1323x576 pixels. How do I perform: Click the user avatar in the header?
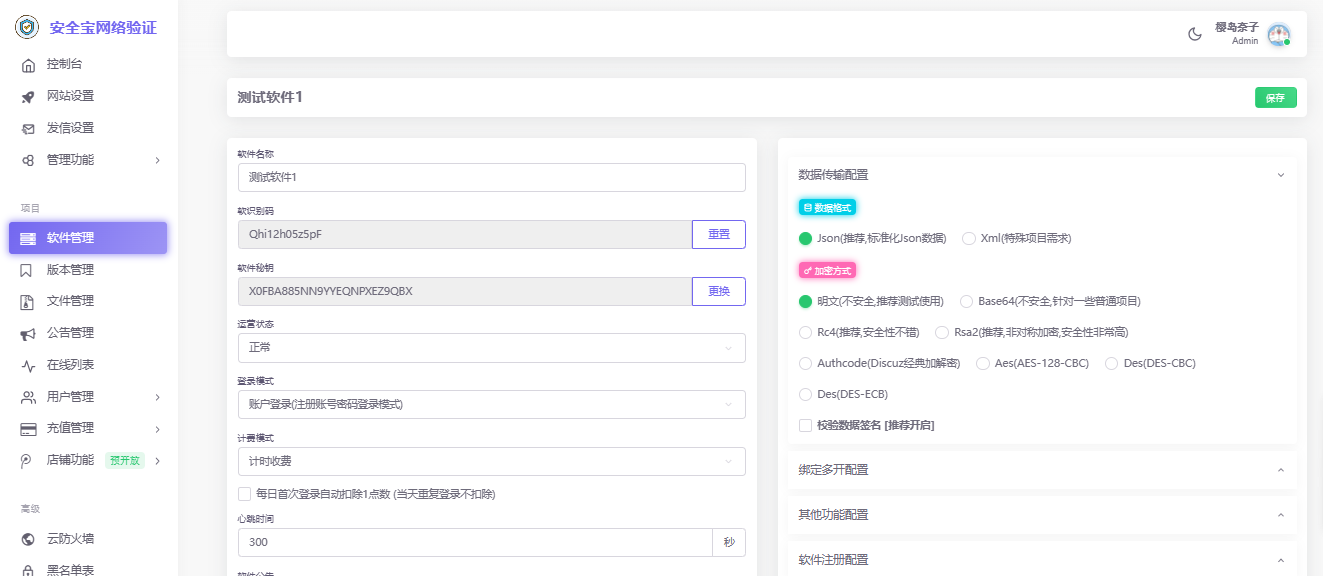pos(1278,35)
